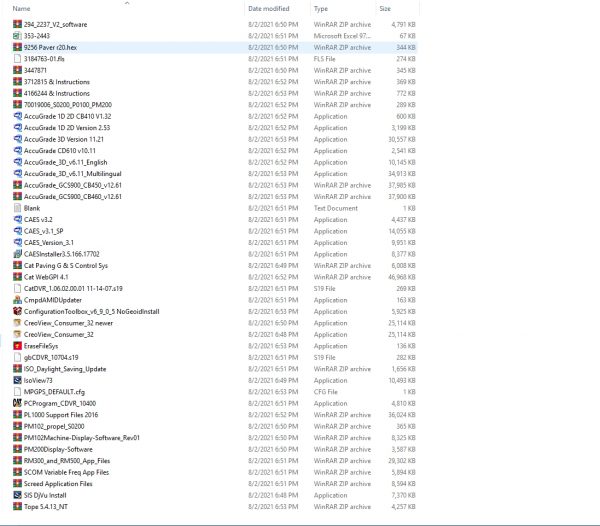Screen dimensions: 600x526
Task: Click the file icon of gbCDVR_10704.s19
Action: [x=17, y=357]
